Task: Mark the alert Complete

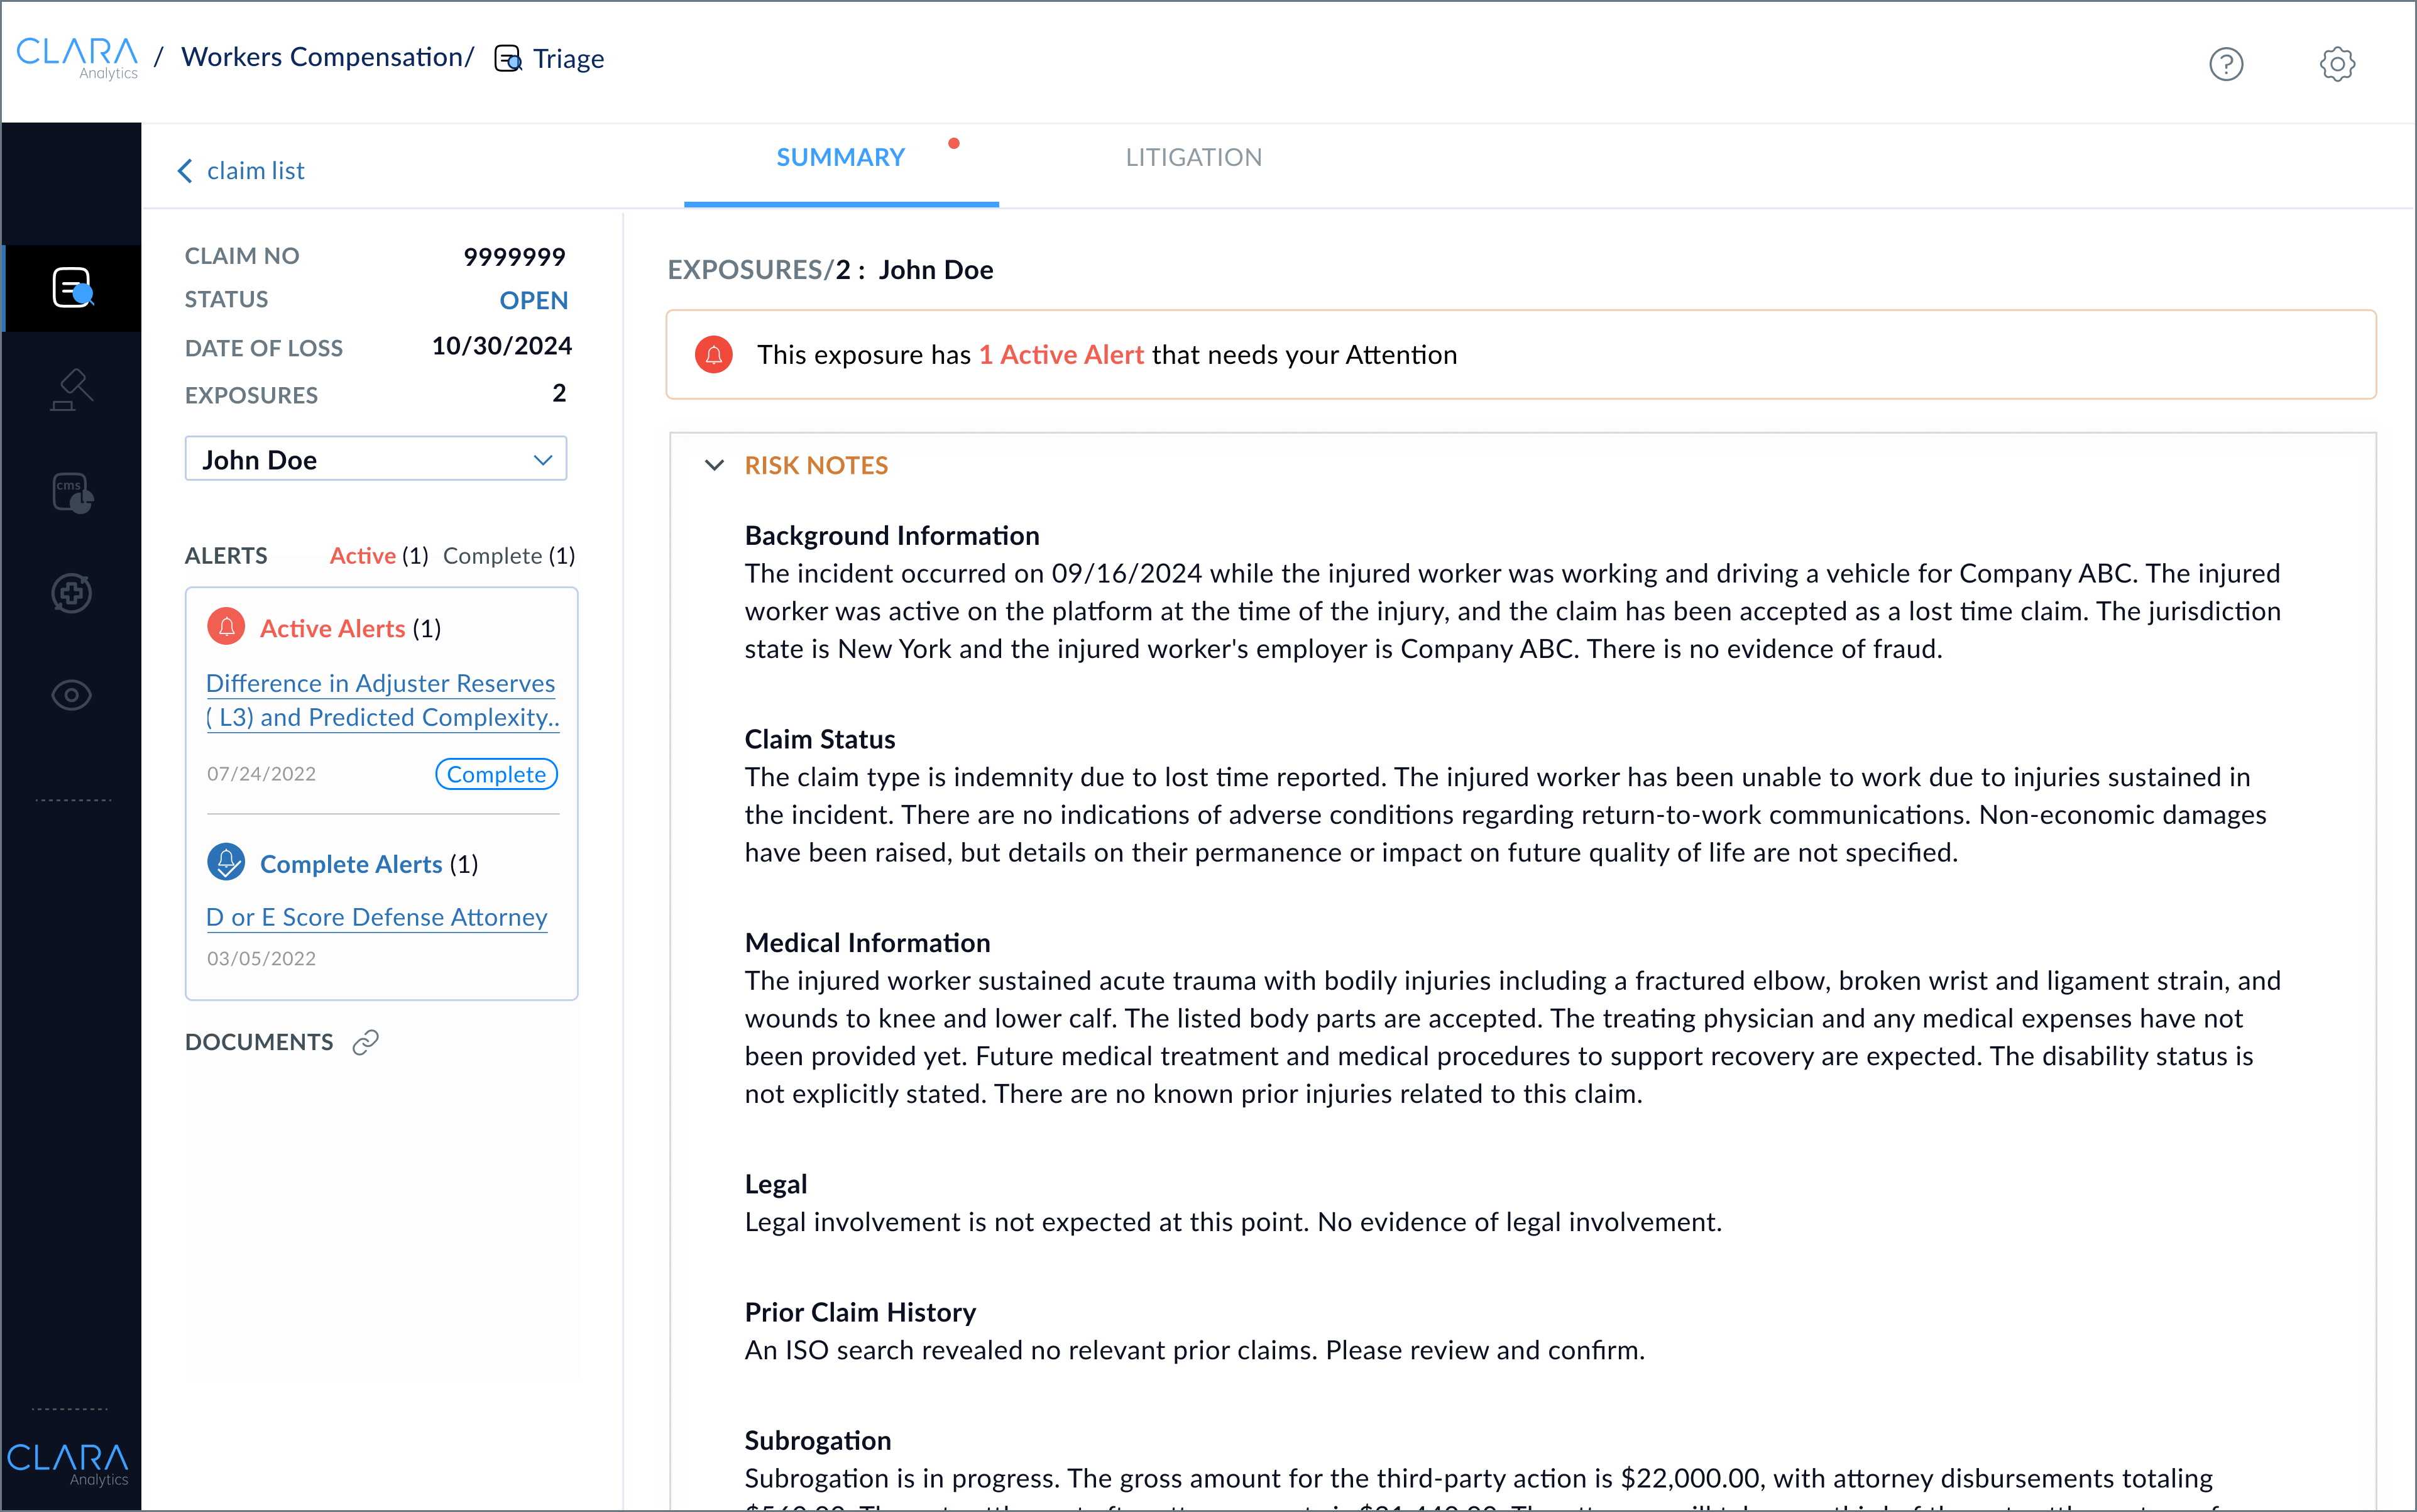Action: point(496,774)
